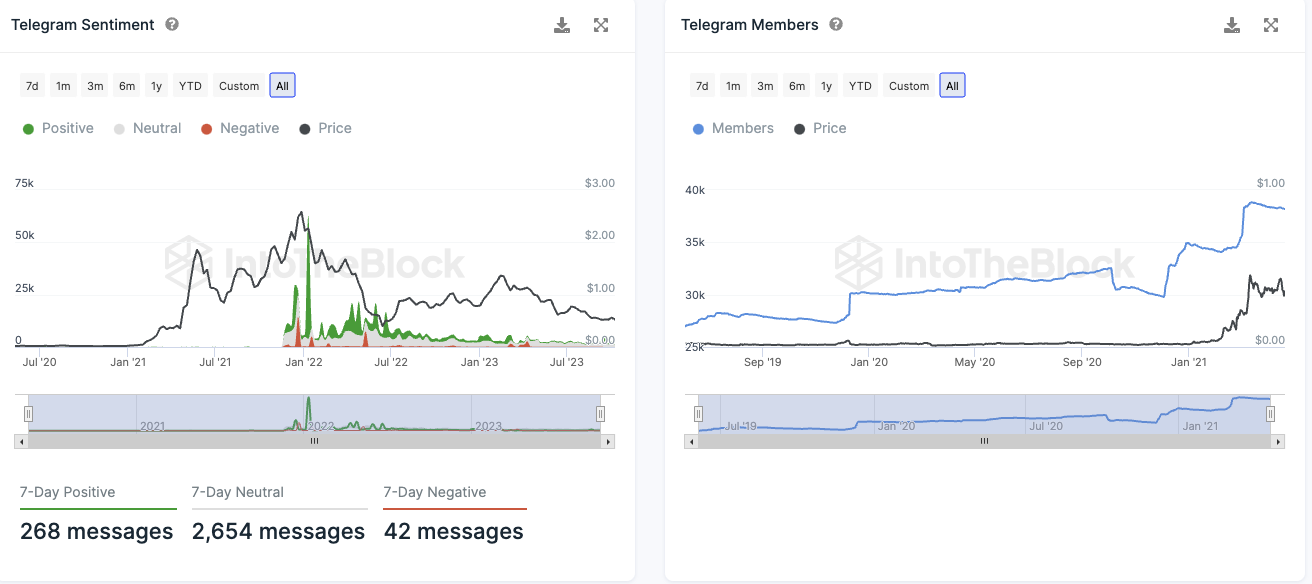1312x584 pixels.
Task: Expand Telegram Sentiment chart to fullscreen
Action: (x=601, y=25)
